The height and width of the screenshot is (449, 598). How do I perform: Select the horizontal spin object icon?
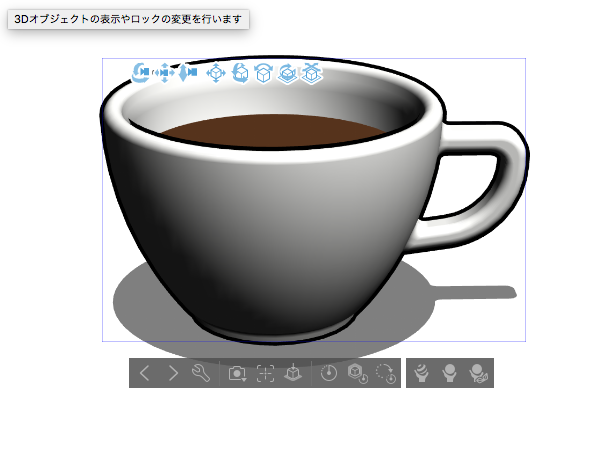click(287, 73)
